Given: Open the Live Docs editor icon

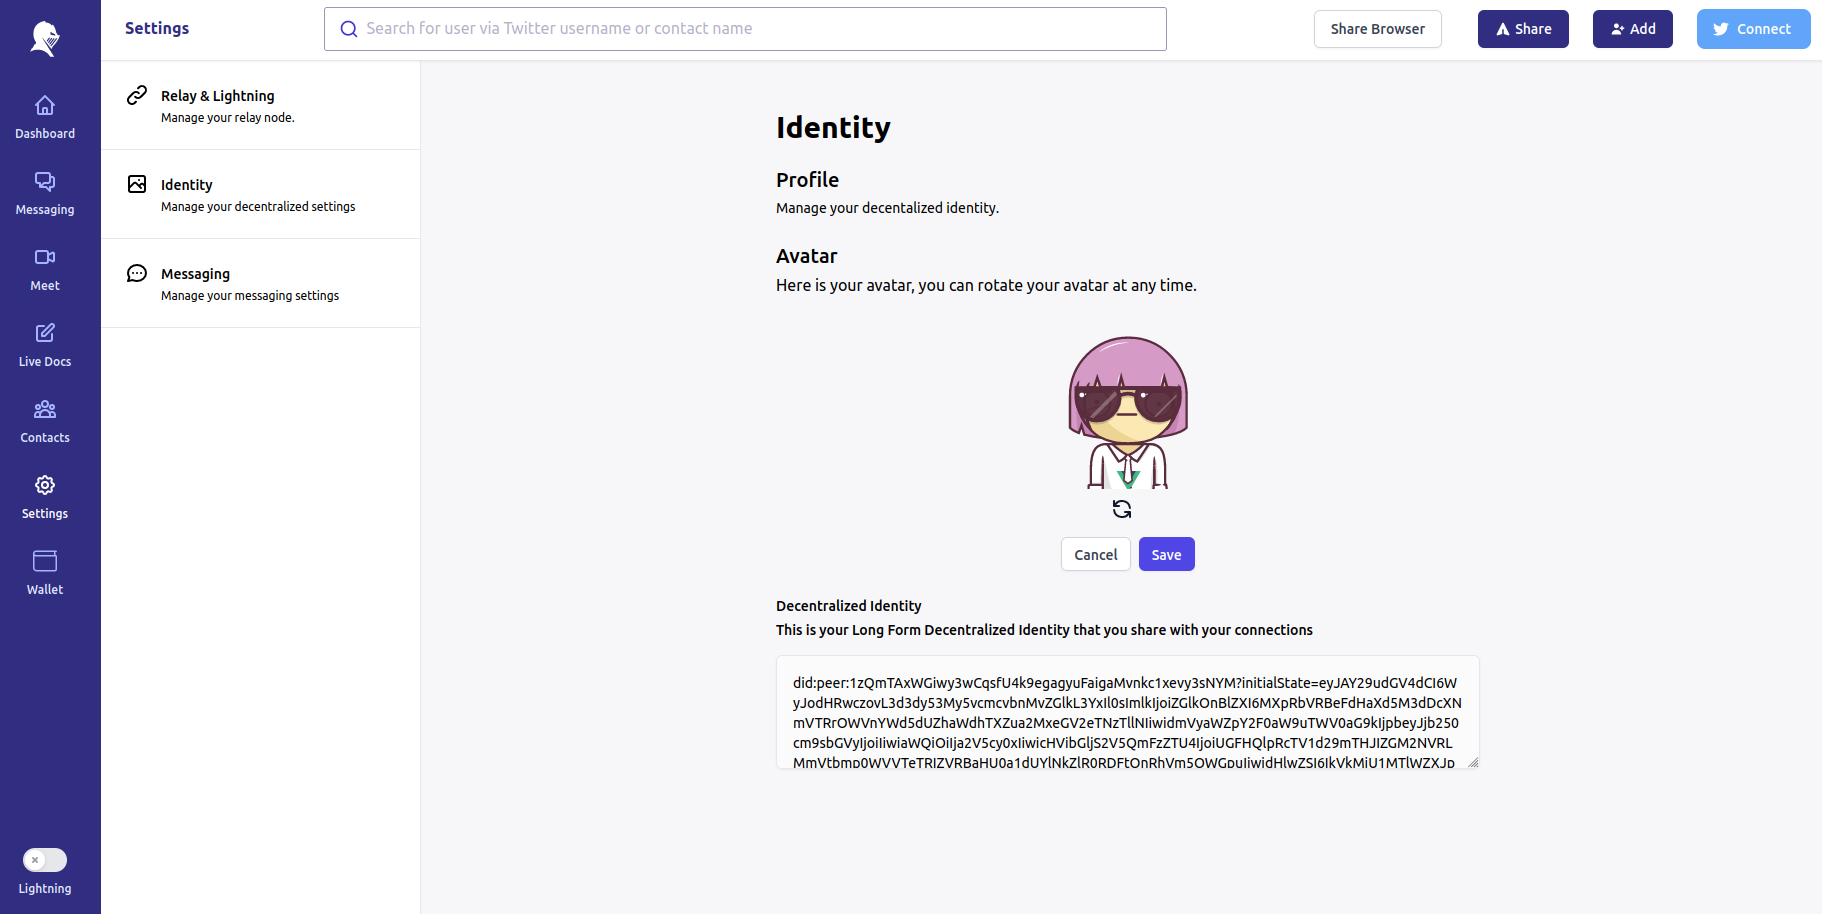Looking at the screenshot, I should click(45, 334).
